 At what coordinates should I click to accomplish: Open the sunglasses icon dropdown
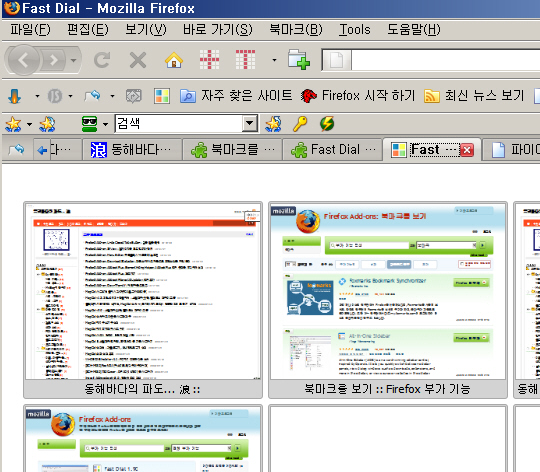[x=105, y=124]
